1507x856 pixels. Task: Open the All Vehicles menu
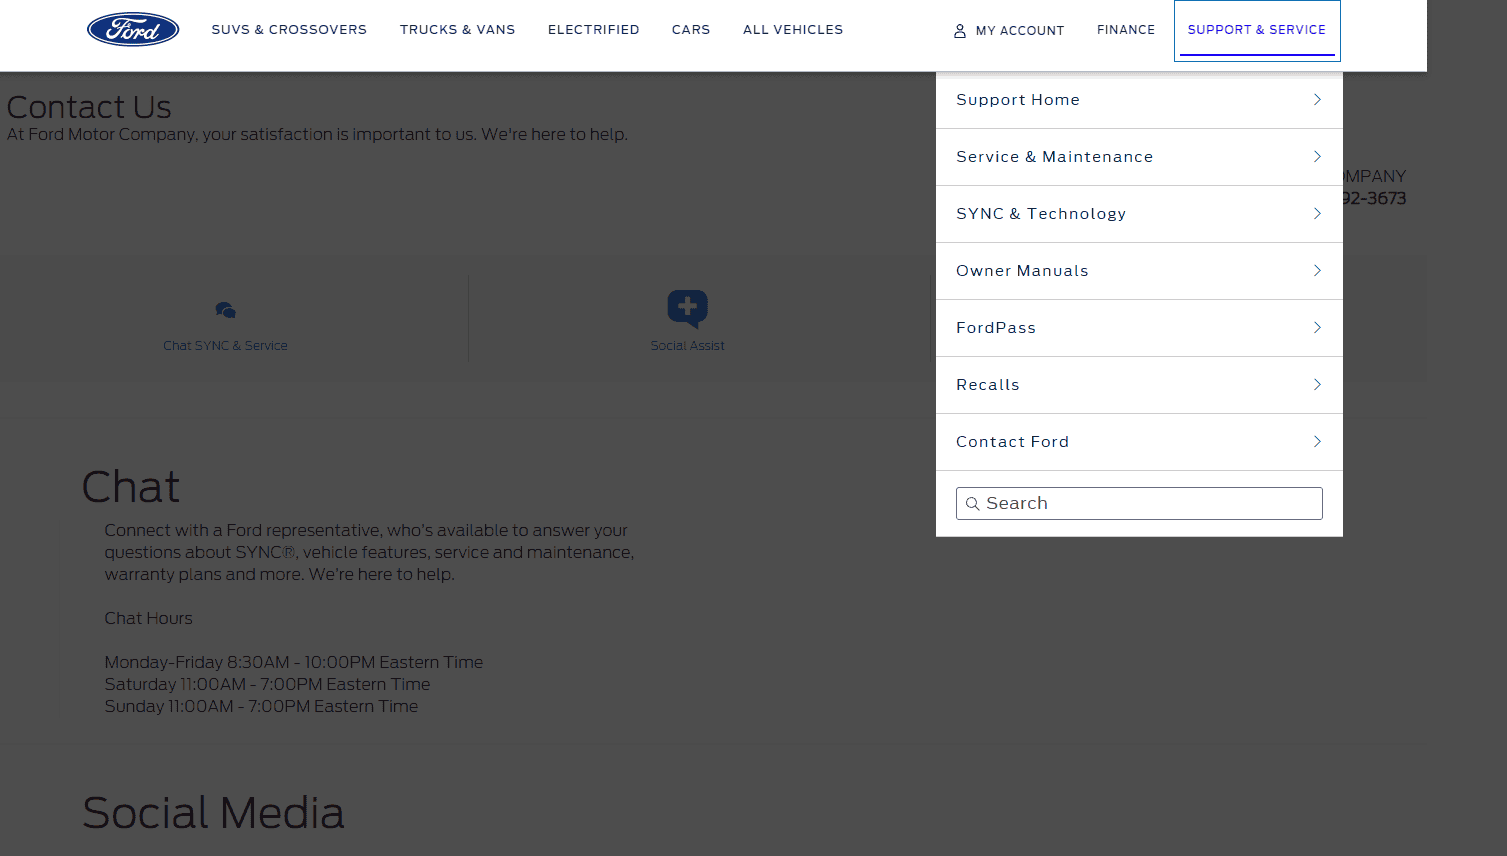tap(793, 30)
